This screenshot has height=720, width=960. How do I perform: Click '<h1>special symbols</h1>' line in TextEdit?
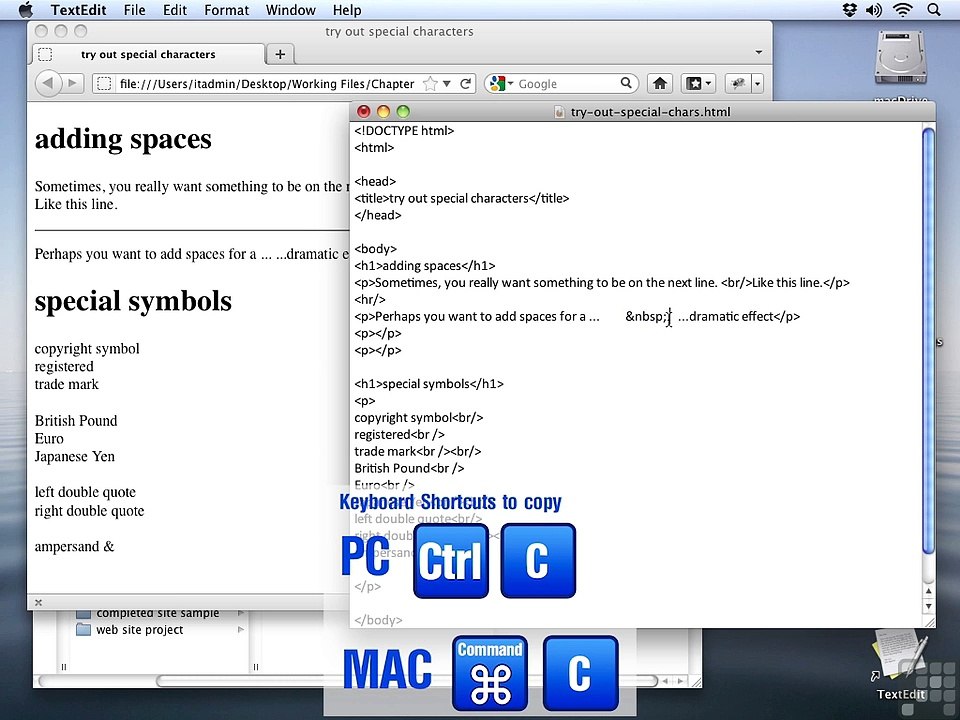point(429,384)
